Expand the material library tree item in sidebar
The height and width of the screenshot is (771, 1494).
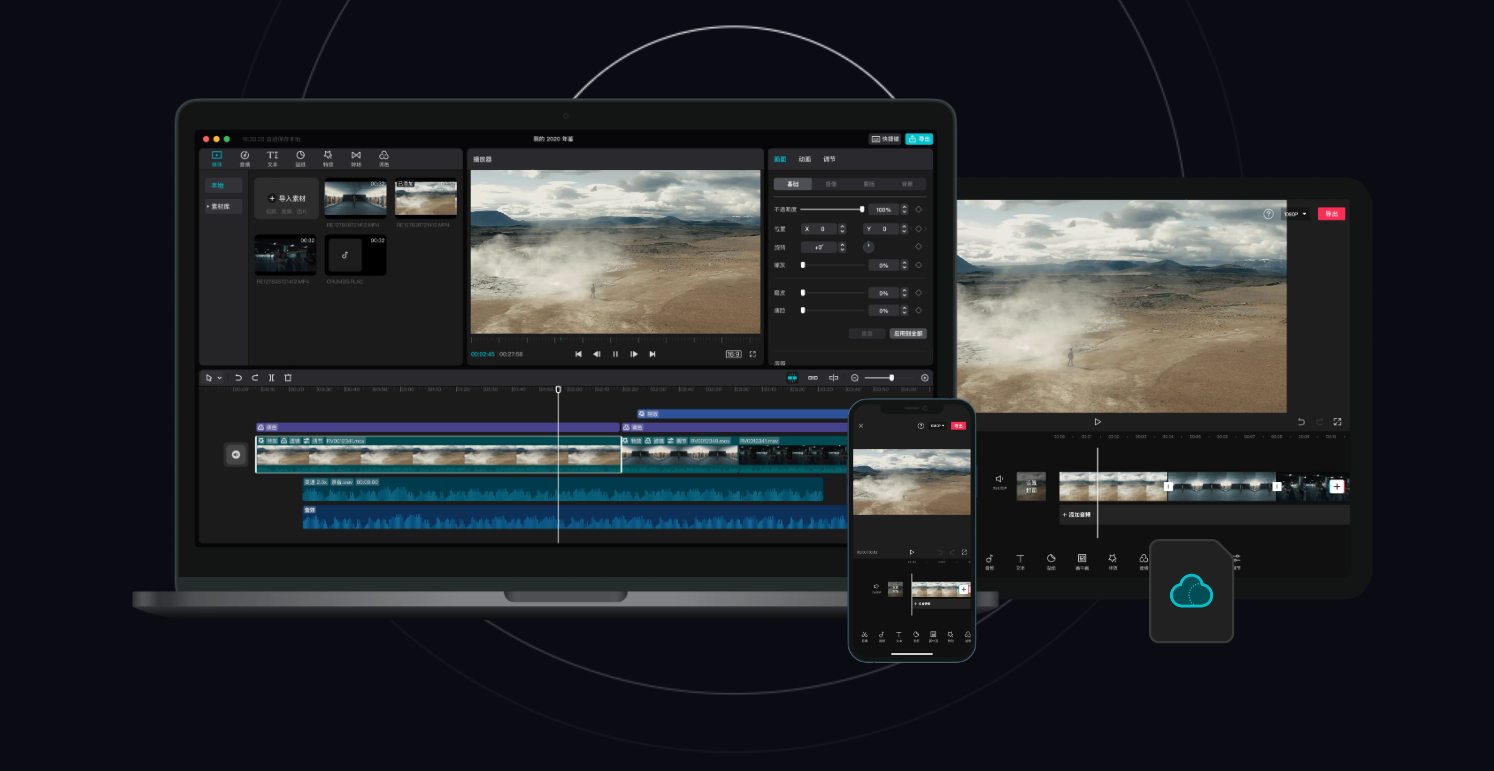pyautogui.click(x=219, y=206)
